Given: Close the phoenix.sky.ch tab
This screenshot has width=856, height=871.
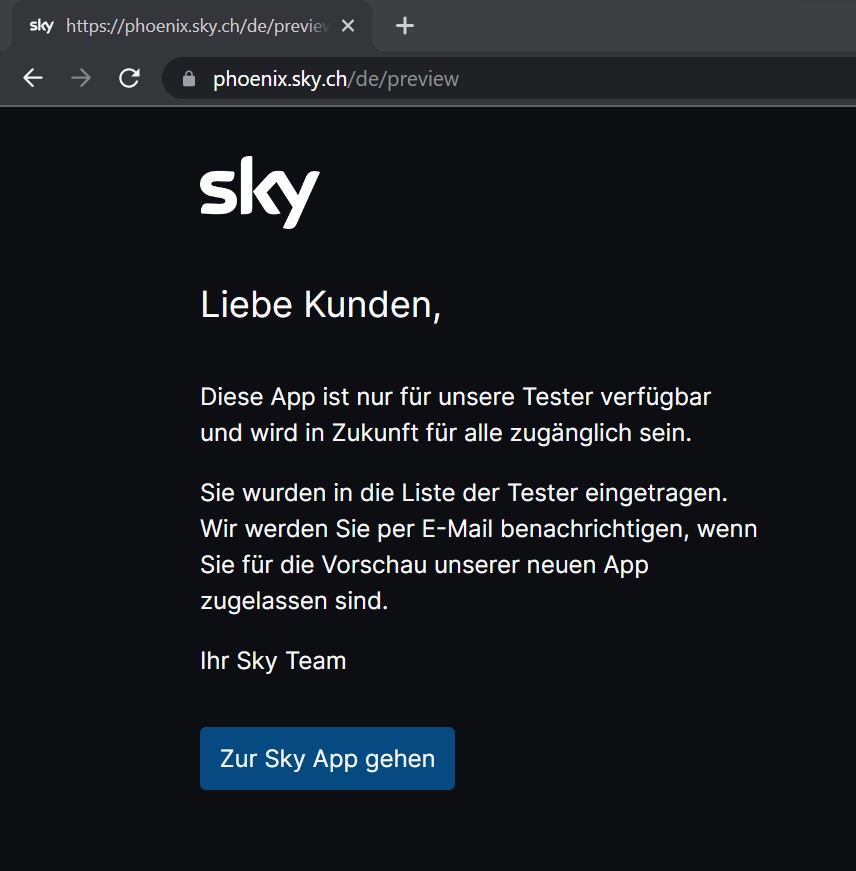Looking at the screenshot, I should coord(348,26).
